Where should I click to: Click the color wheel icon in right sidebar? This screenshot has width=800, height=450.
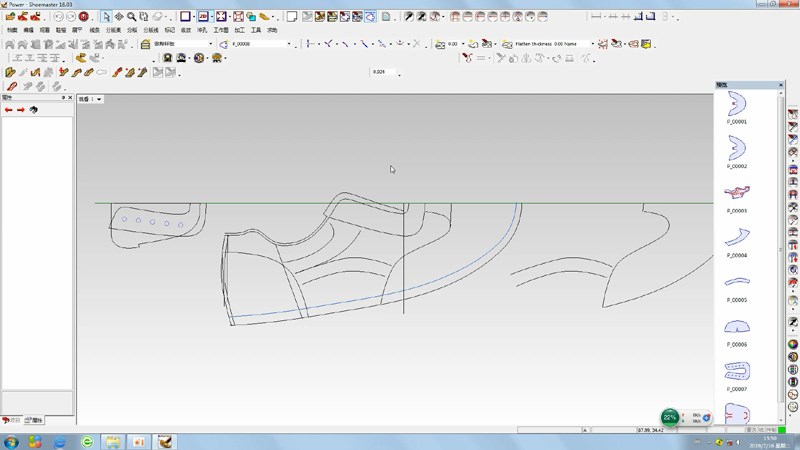792,345
